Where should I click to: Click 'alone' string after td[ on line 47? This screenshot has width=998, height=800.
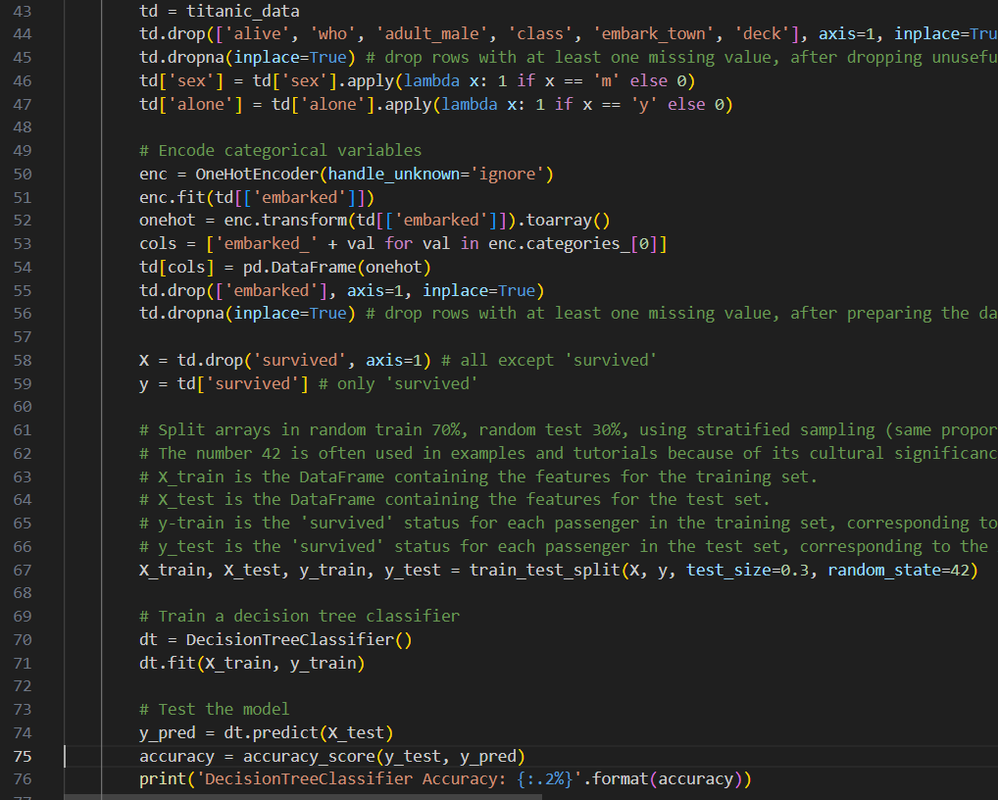coord(200,104)
